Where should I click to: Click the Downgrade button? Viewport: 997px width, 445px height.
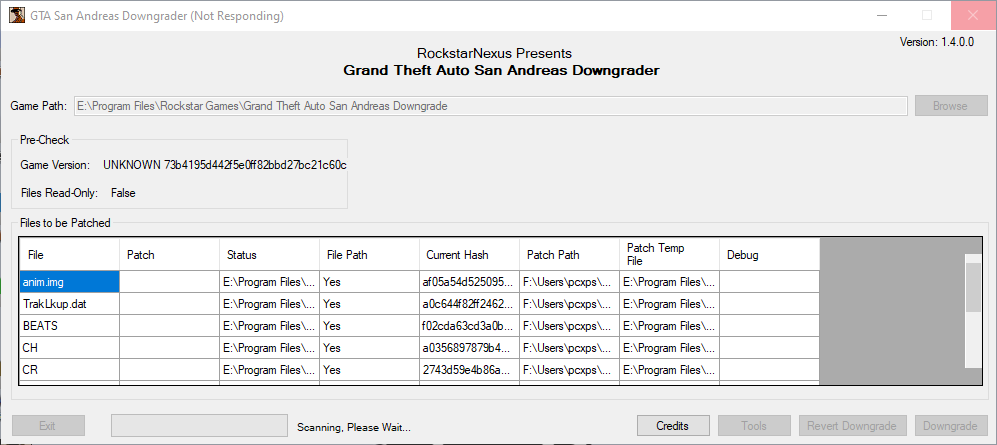coord(951,425)
